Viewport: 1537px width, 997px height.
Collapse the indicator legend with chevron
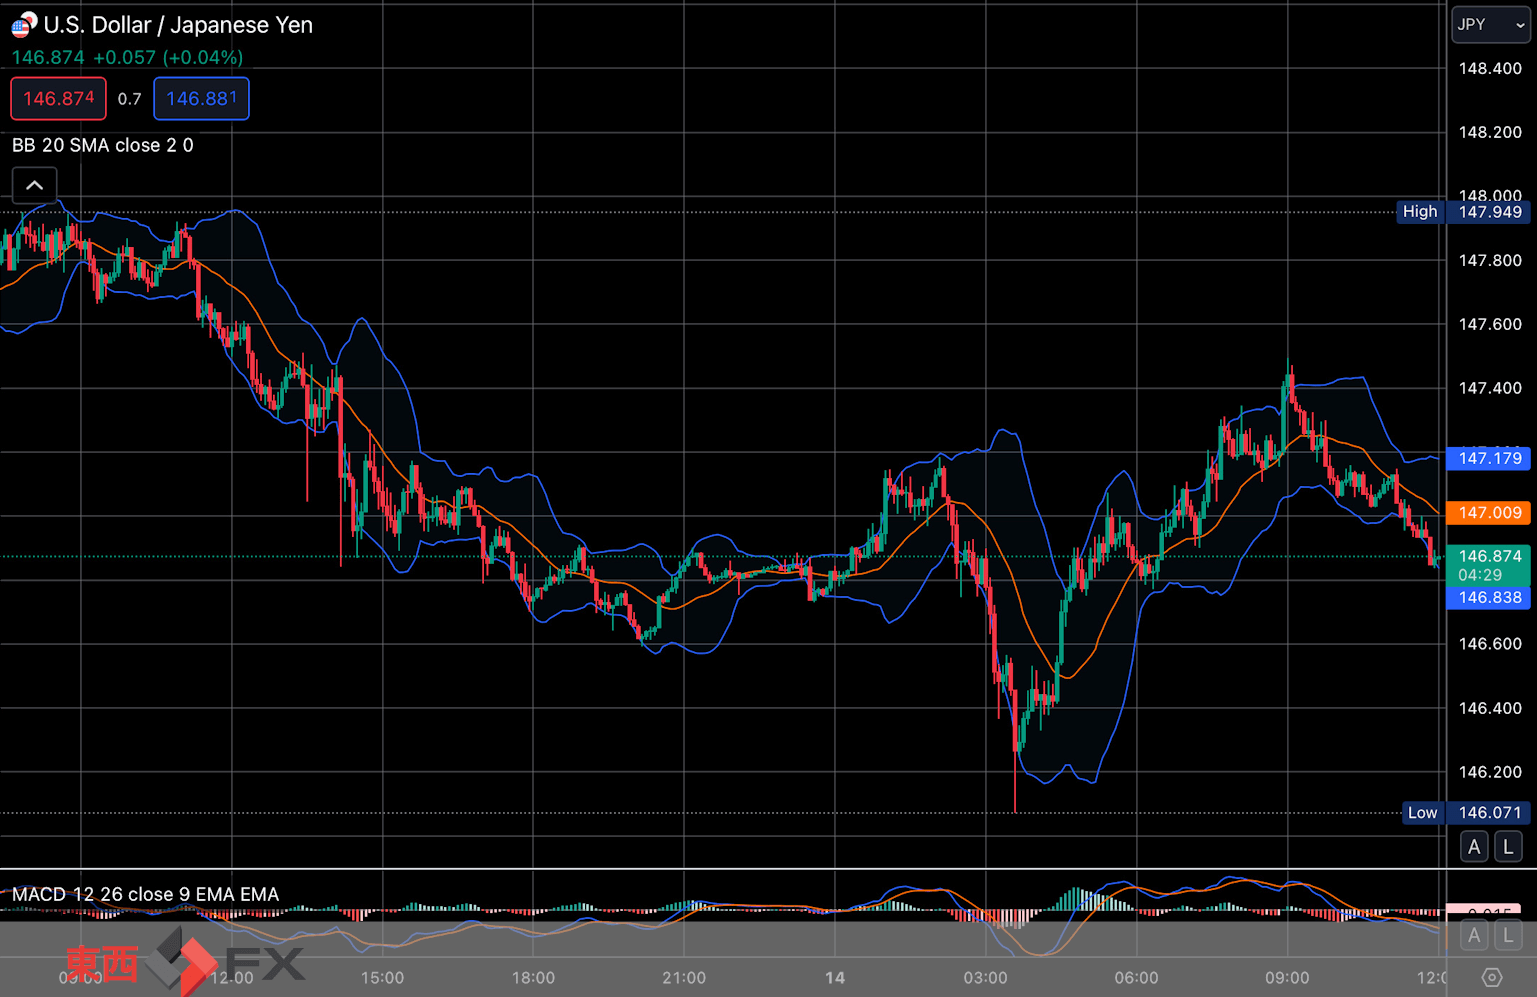(34, 185)
